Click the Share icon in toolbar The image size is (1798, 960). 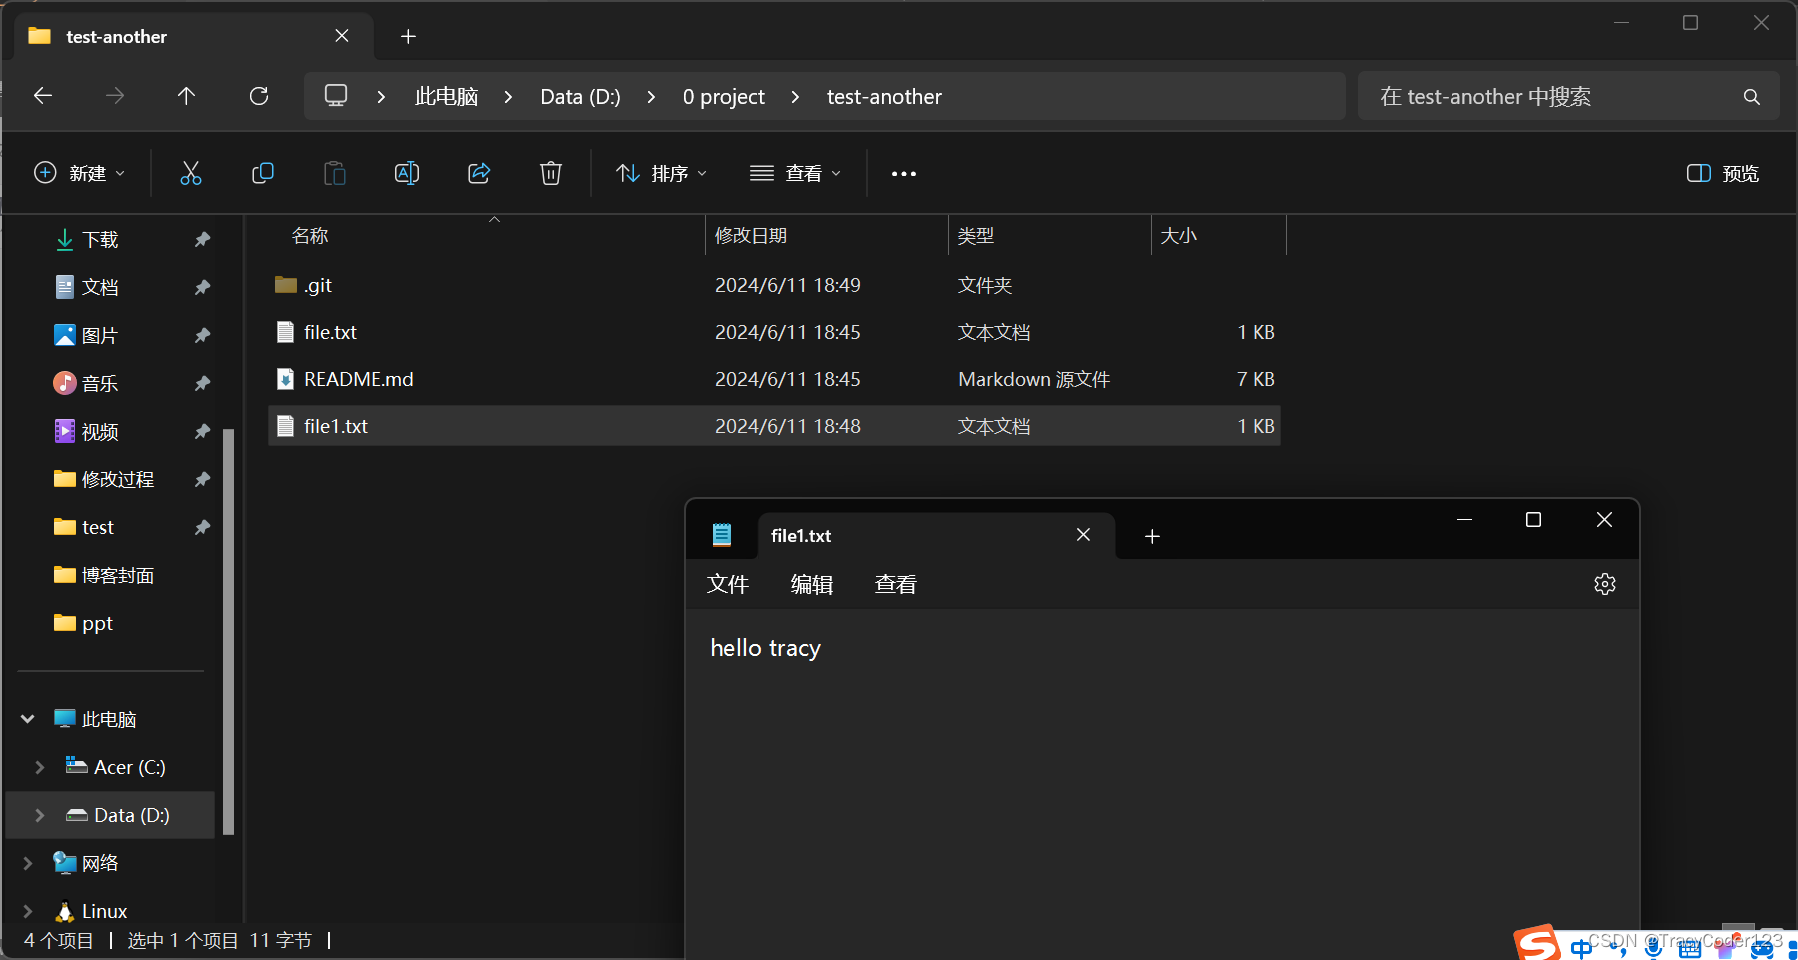479,173
